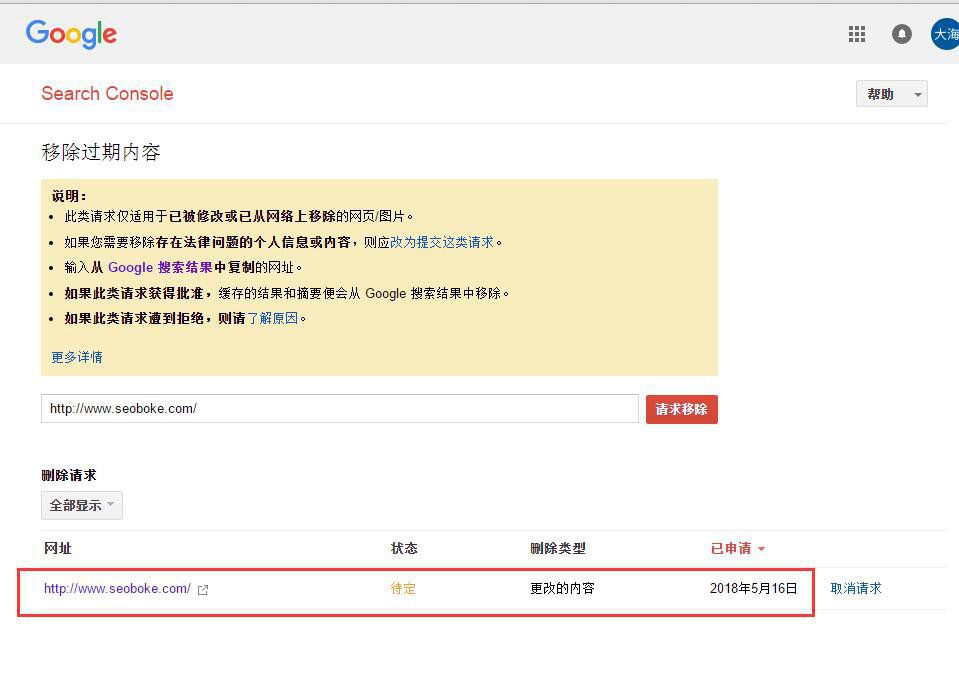The height and width of the screenshot is (674, 959).
Task: Open the notifications bell icon
Action: click(902, 34)
